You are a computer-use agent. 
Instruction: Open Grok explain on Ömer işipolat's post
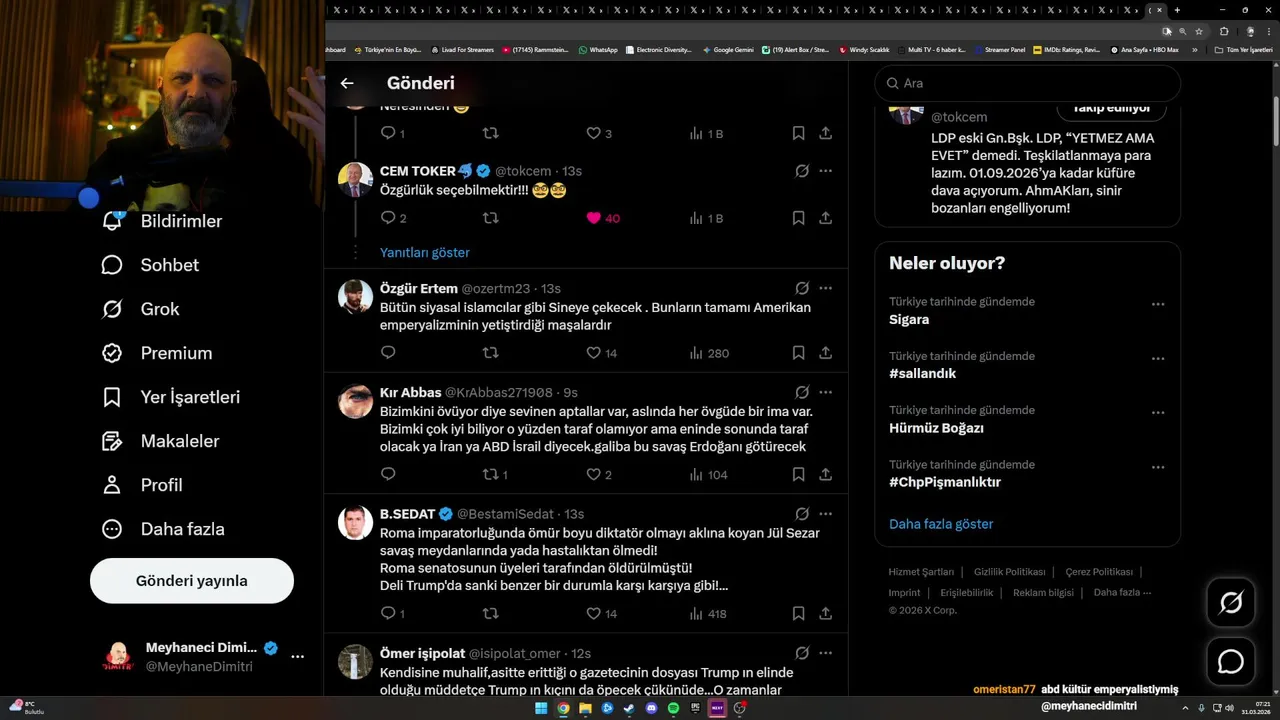802,653
